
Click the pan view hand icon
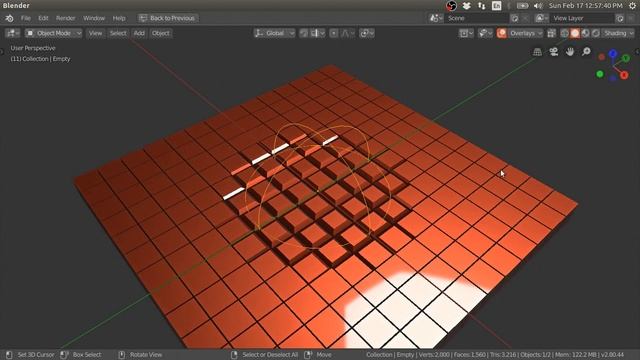pyautogui.click(x=570, y=52)
